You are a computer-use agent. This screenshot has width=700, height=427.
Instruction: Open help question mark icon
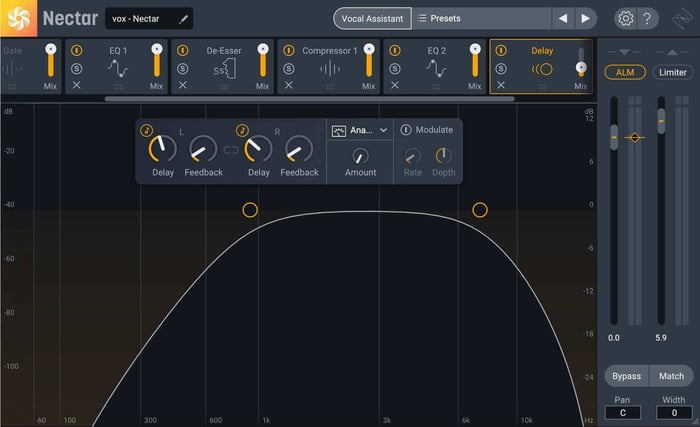point(647,18)
